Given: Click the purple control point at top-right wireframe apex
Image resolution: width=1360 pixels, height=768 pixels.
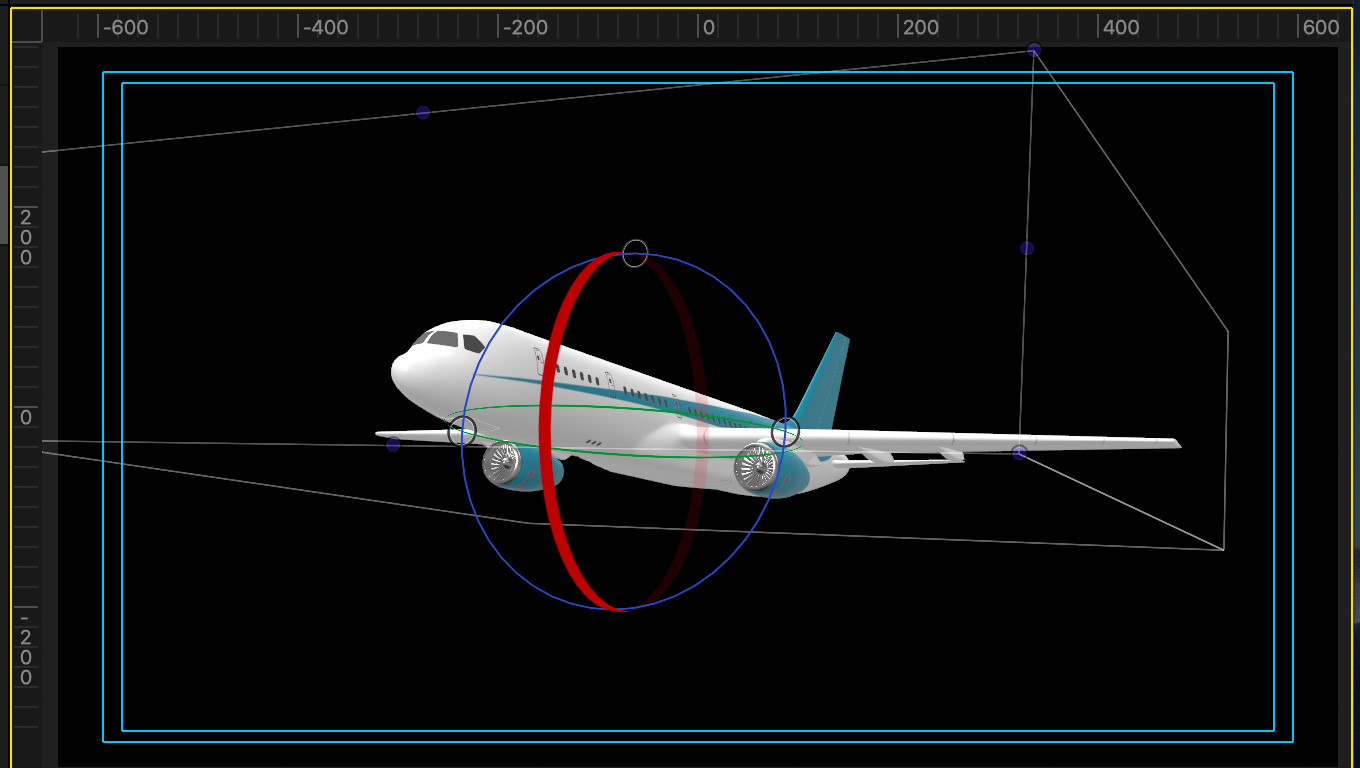Looking at the screenshot, I should coord(1034,50).
